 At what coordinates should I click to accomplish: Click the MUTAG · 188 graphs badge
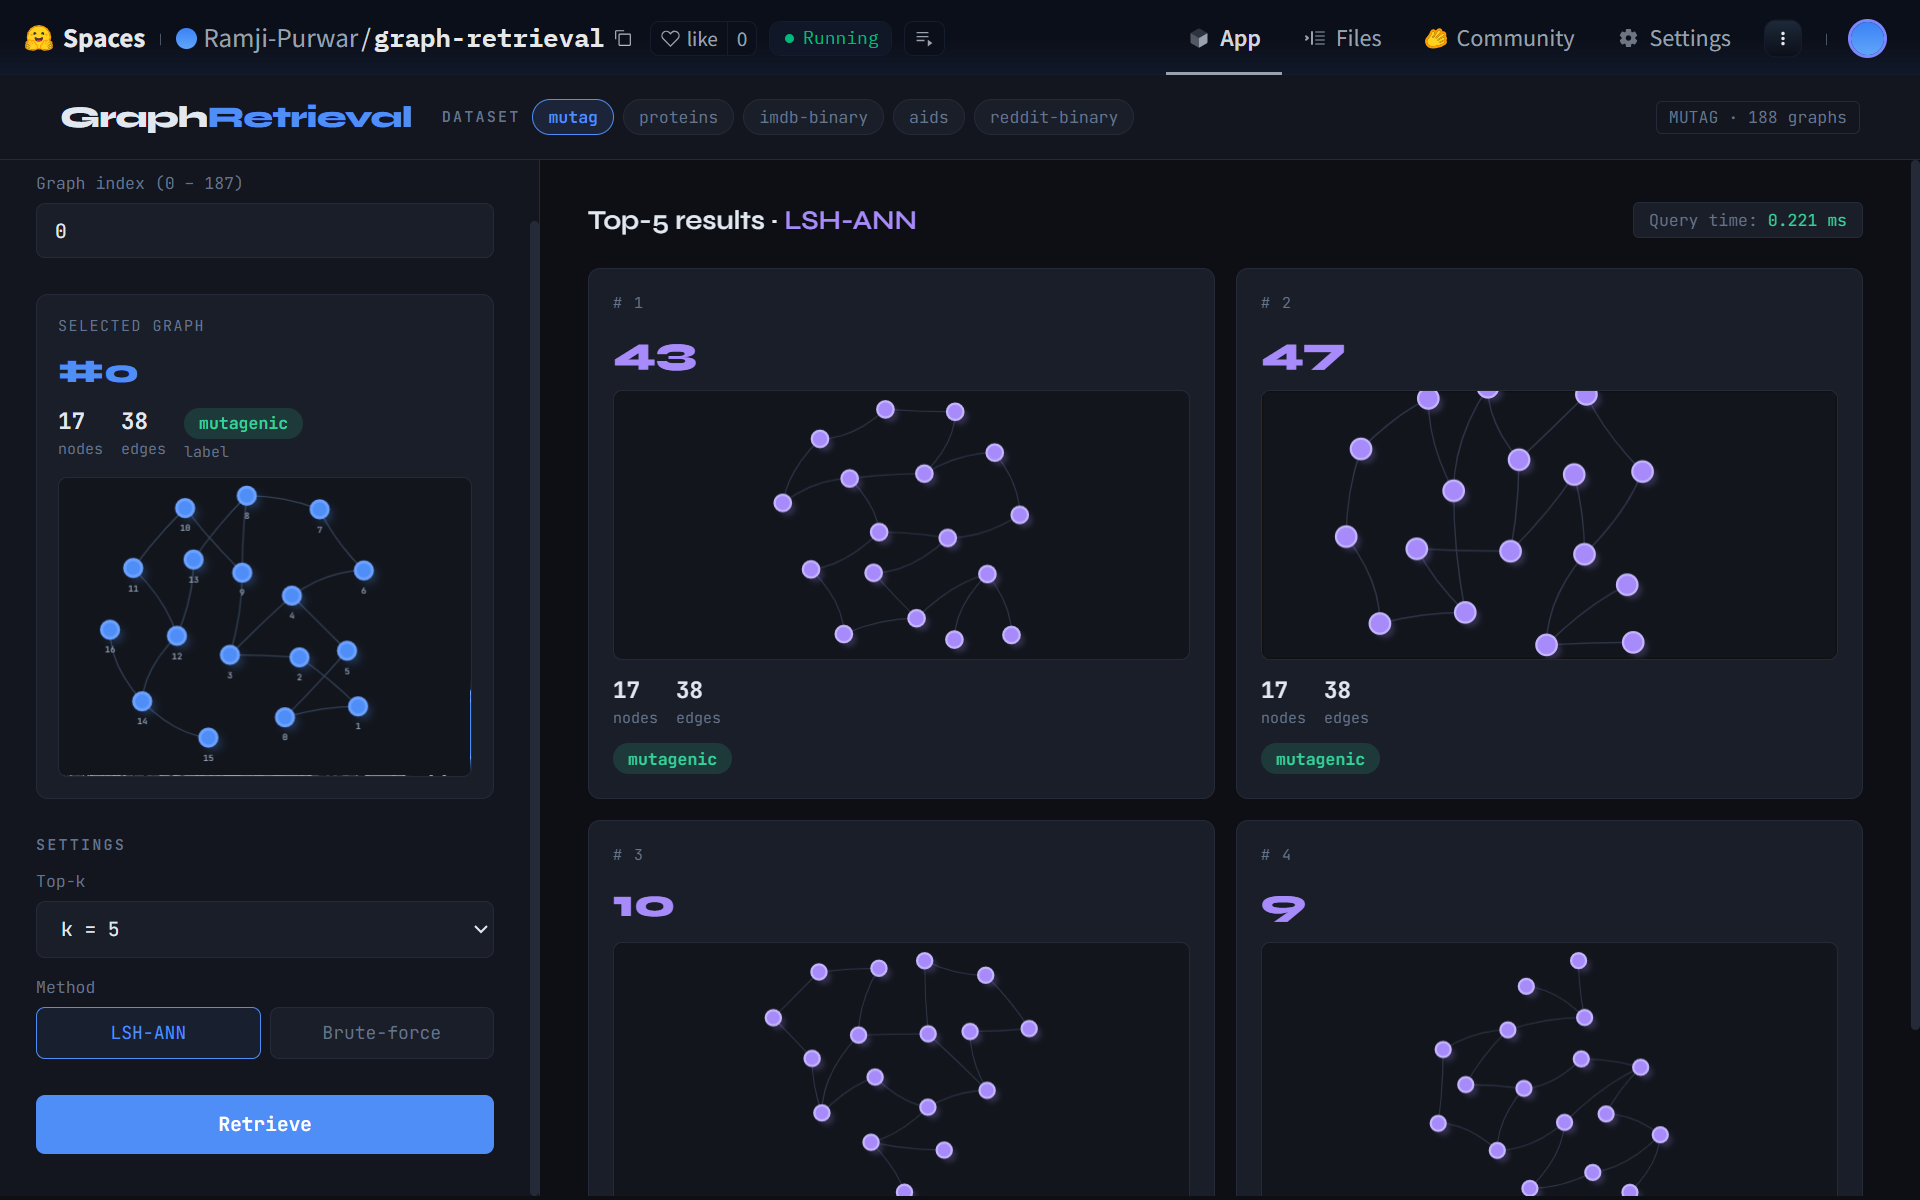coord(1757,117)
